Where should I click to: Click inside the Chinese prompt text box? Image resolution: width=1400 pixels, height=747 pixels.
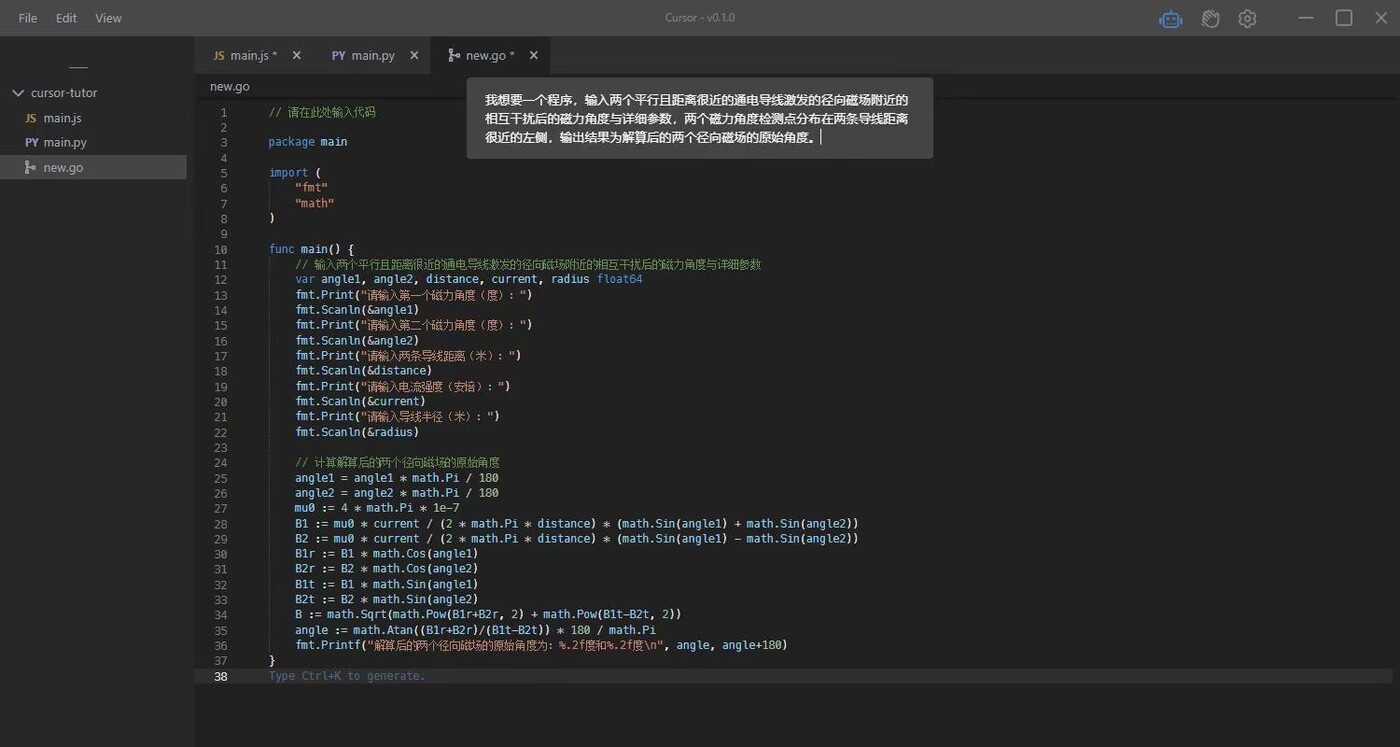(x=699, y=118)
